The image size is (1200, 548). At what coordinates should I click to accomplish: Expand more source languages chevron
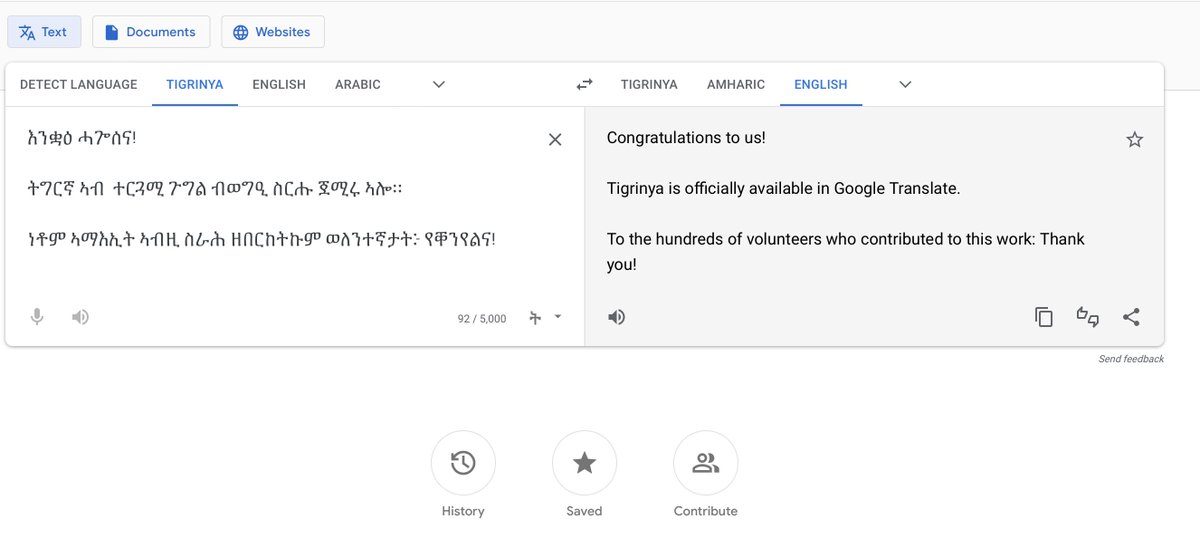coord(438,85)
